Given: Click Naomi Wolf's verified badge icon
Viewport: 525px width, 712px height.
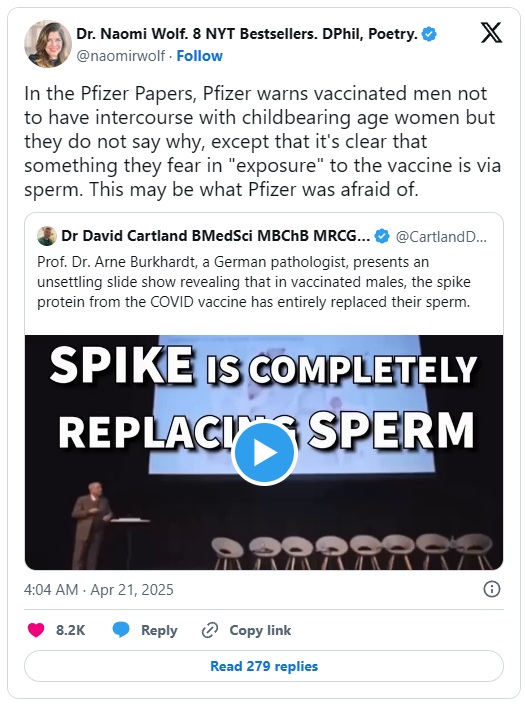Looking at the screenshot, I should [429, 34].
